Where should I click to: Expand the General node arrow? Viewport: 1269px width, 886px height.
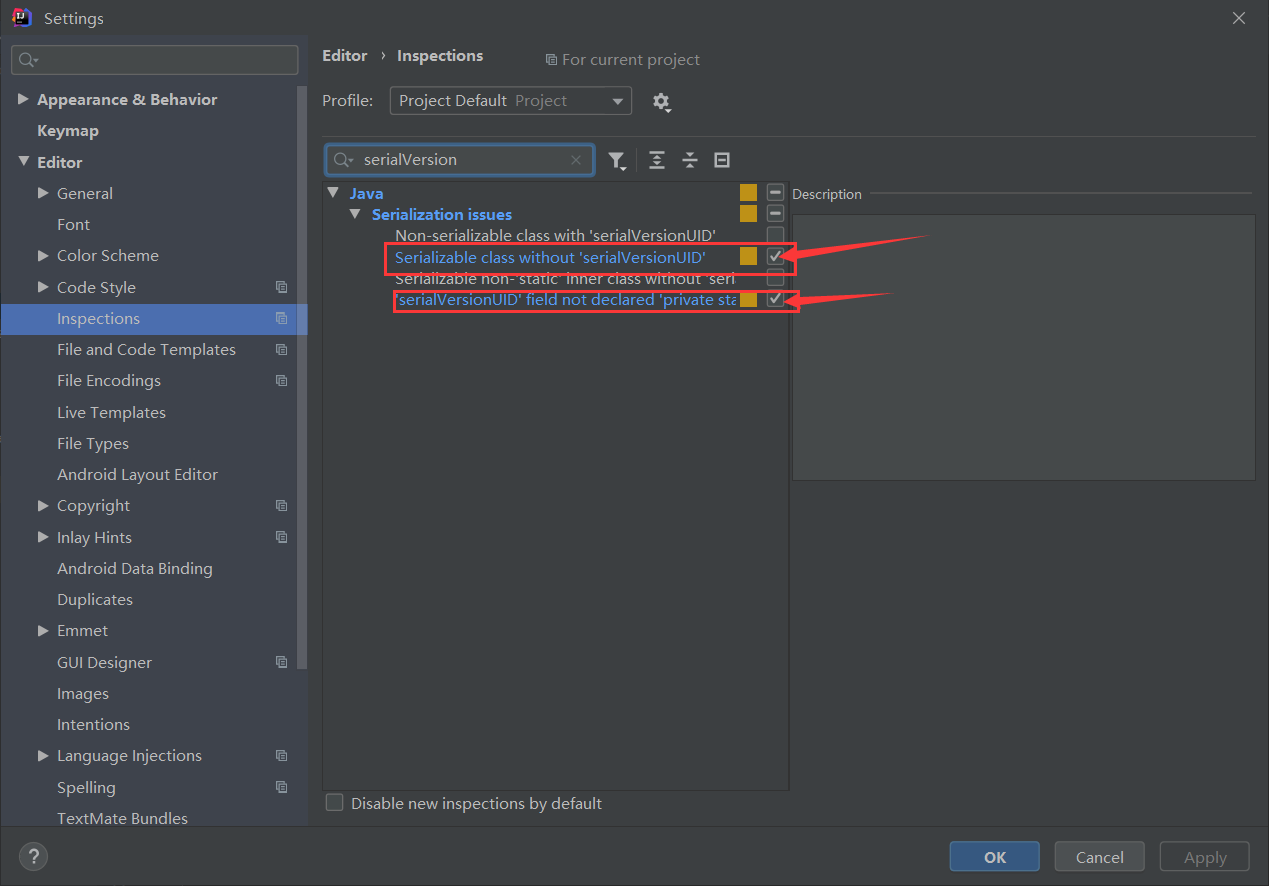43,193
